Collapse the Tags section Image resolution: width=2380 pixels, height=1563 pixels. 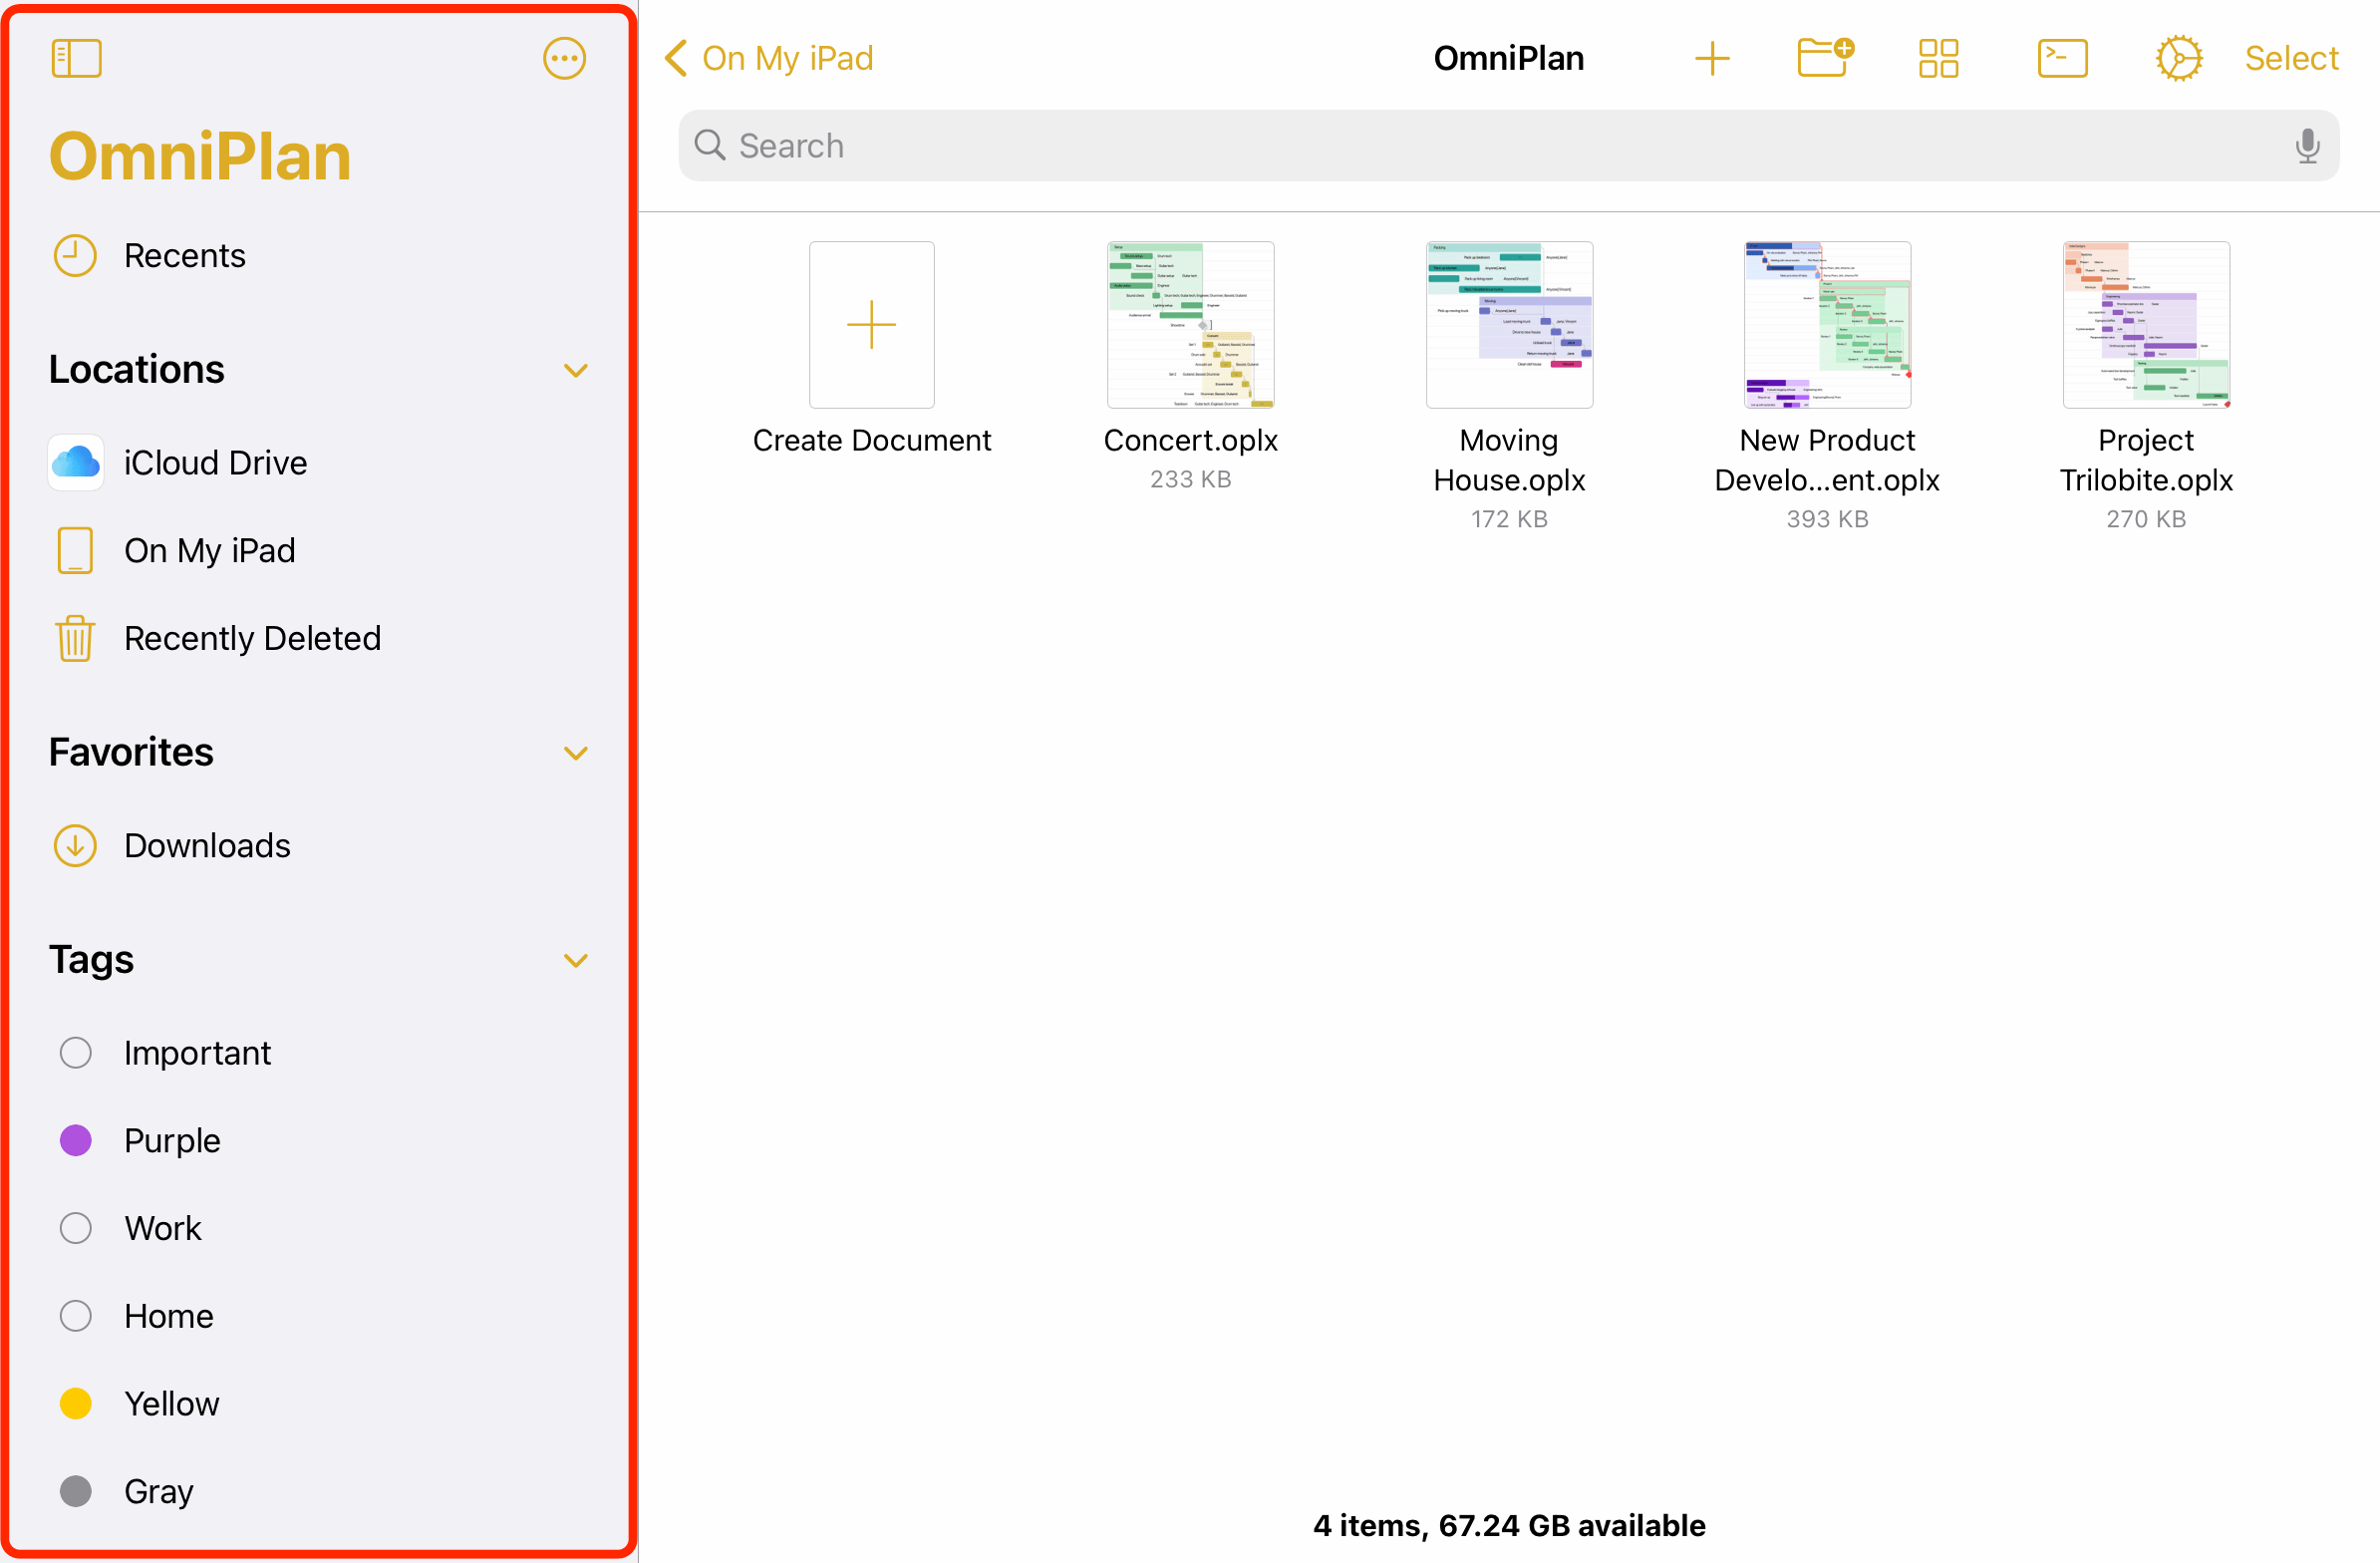pos(575,961)
